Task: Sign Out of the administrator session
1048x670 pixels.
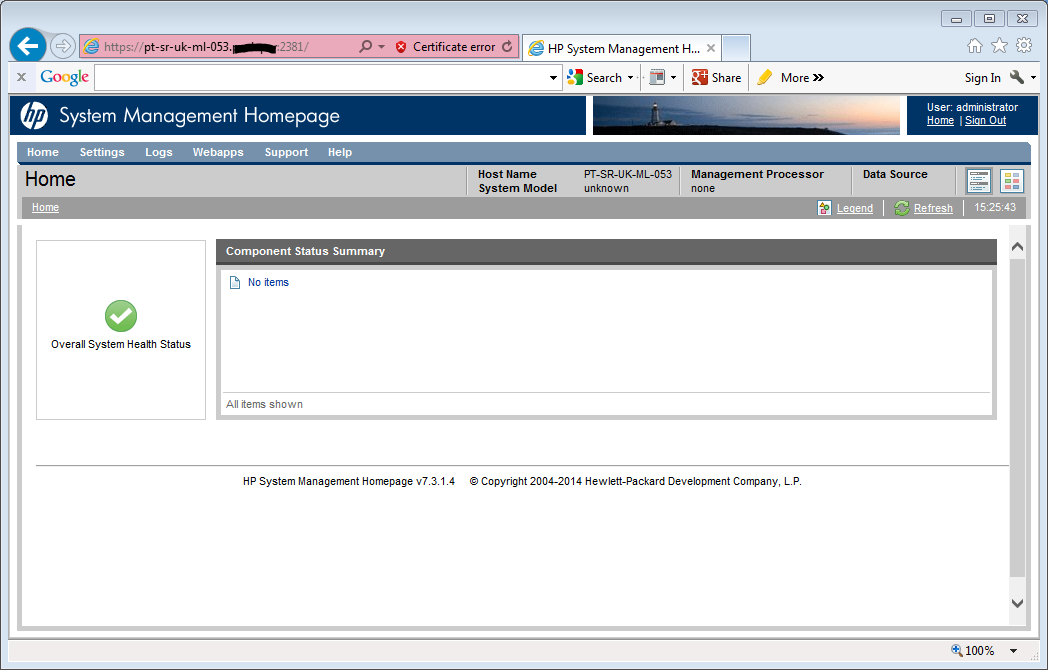Action: click(x=985, y=120)
